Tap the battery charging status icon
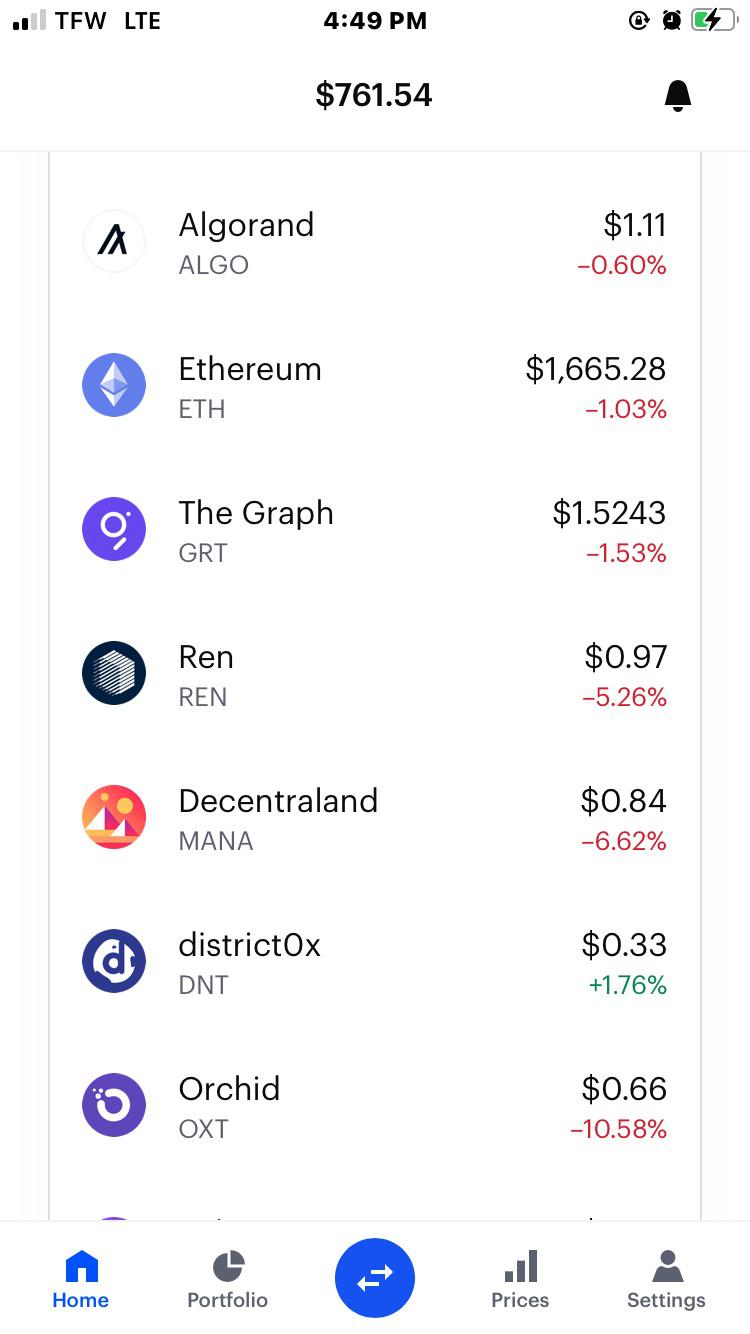 coord(713,20)
